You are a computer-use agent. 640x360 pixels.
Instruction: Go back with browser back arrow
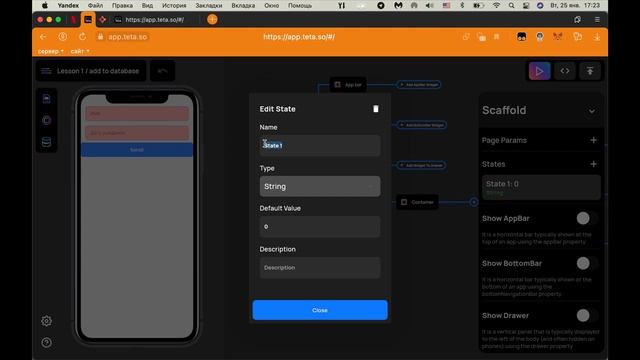(43, 37)
